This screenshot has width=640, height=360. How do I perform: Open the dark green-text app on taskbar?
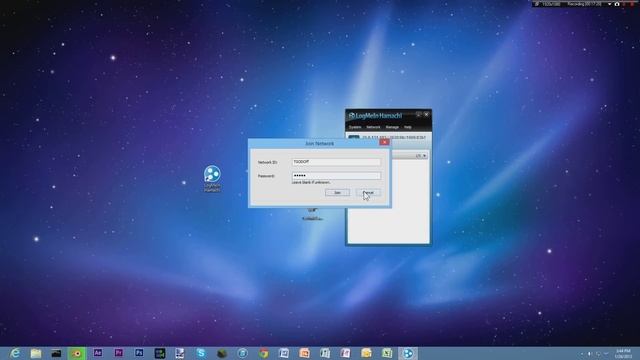pos(160,353)
